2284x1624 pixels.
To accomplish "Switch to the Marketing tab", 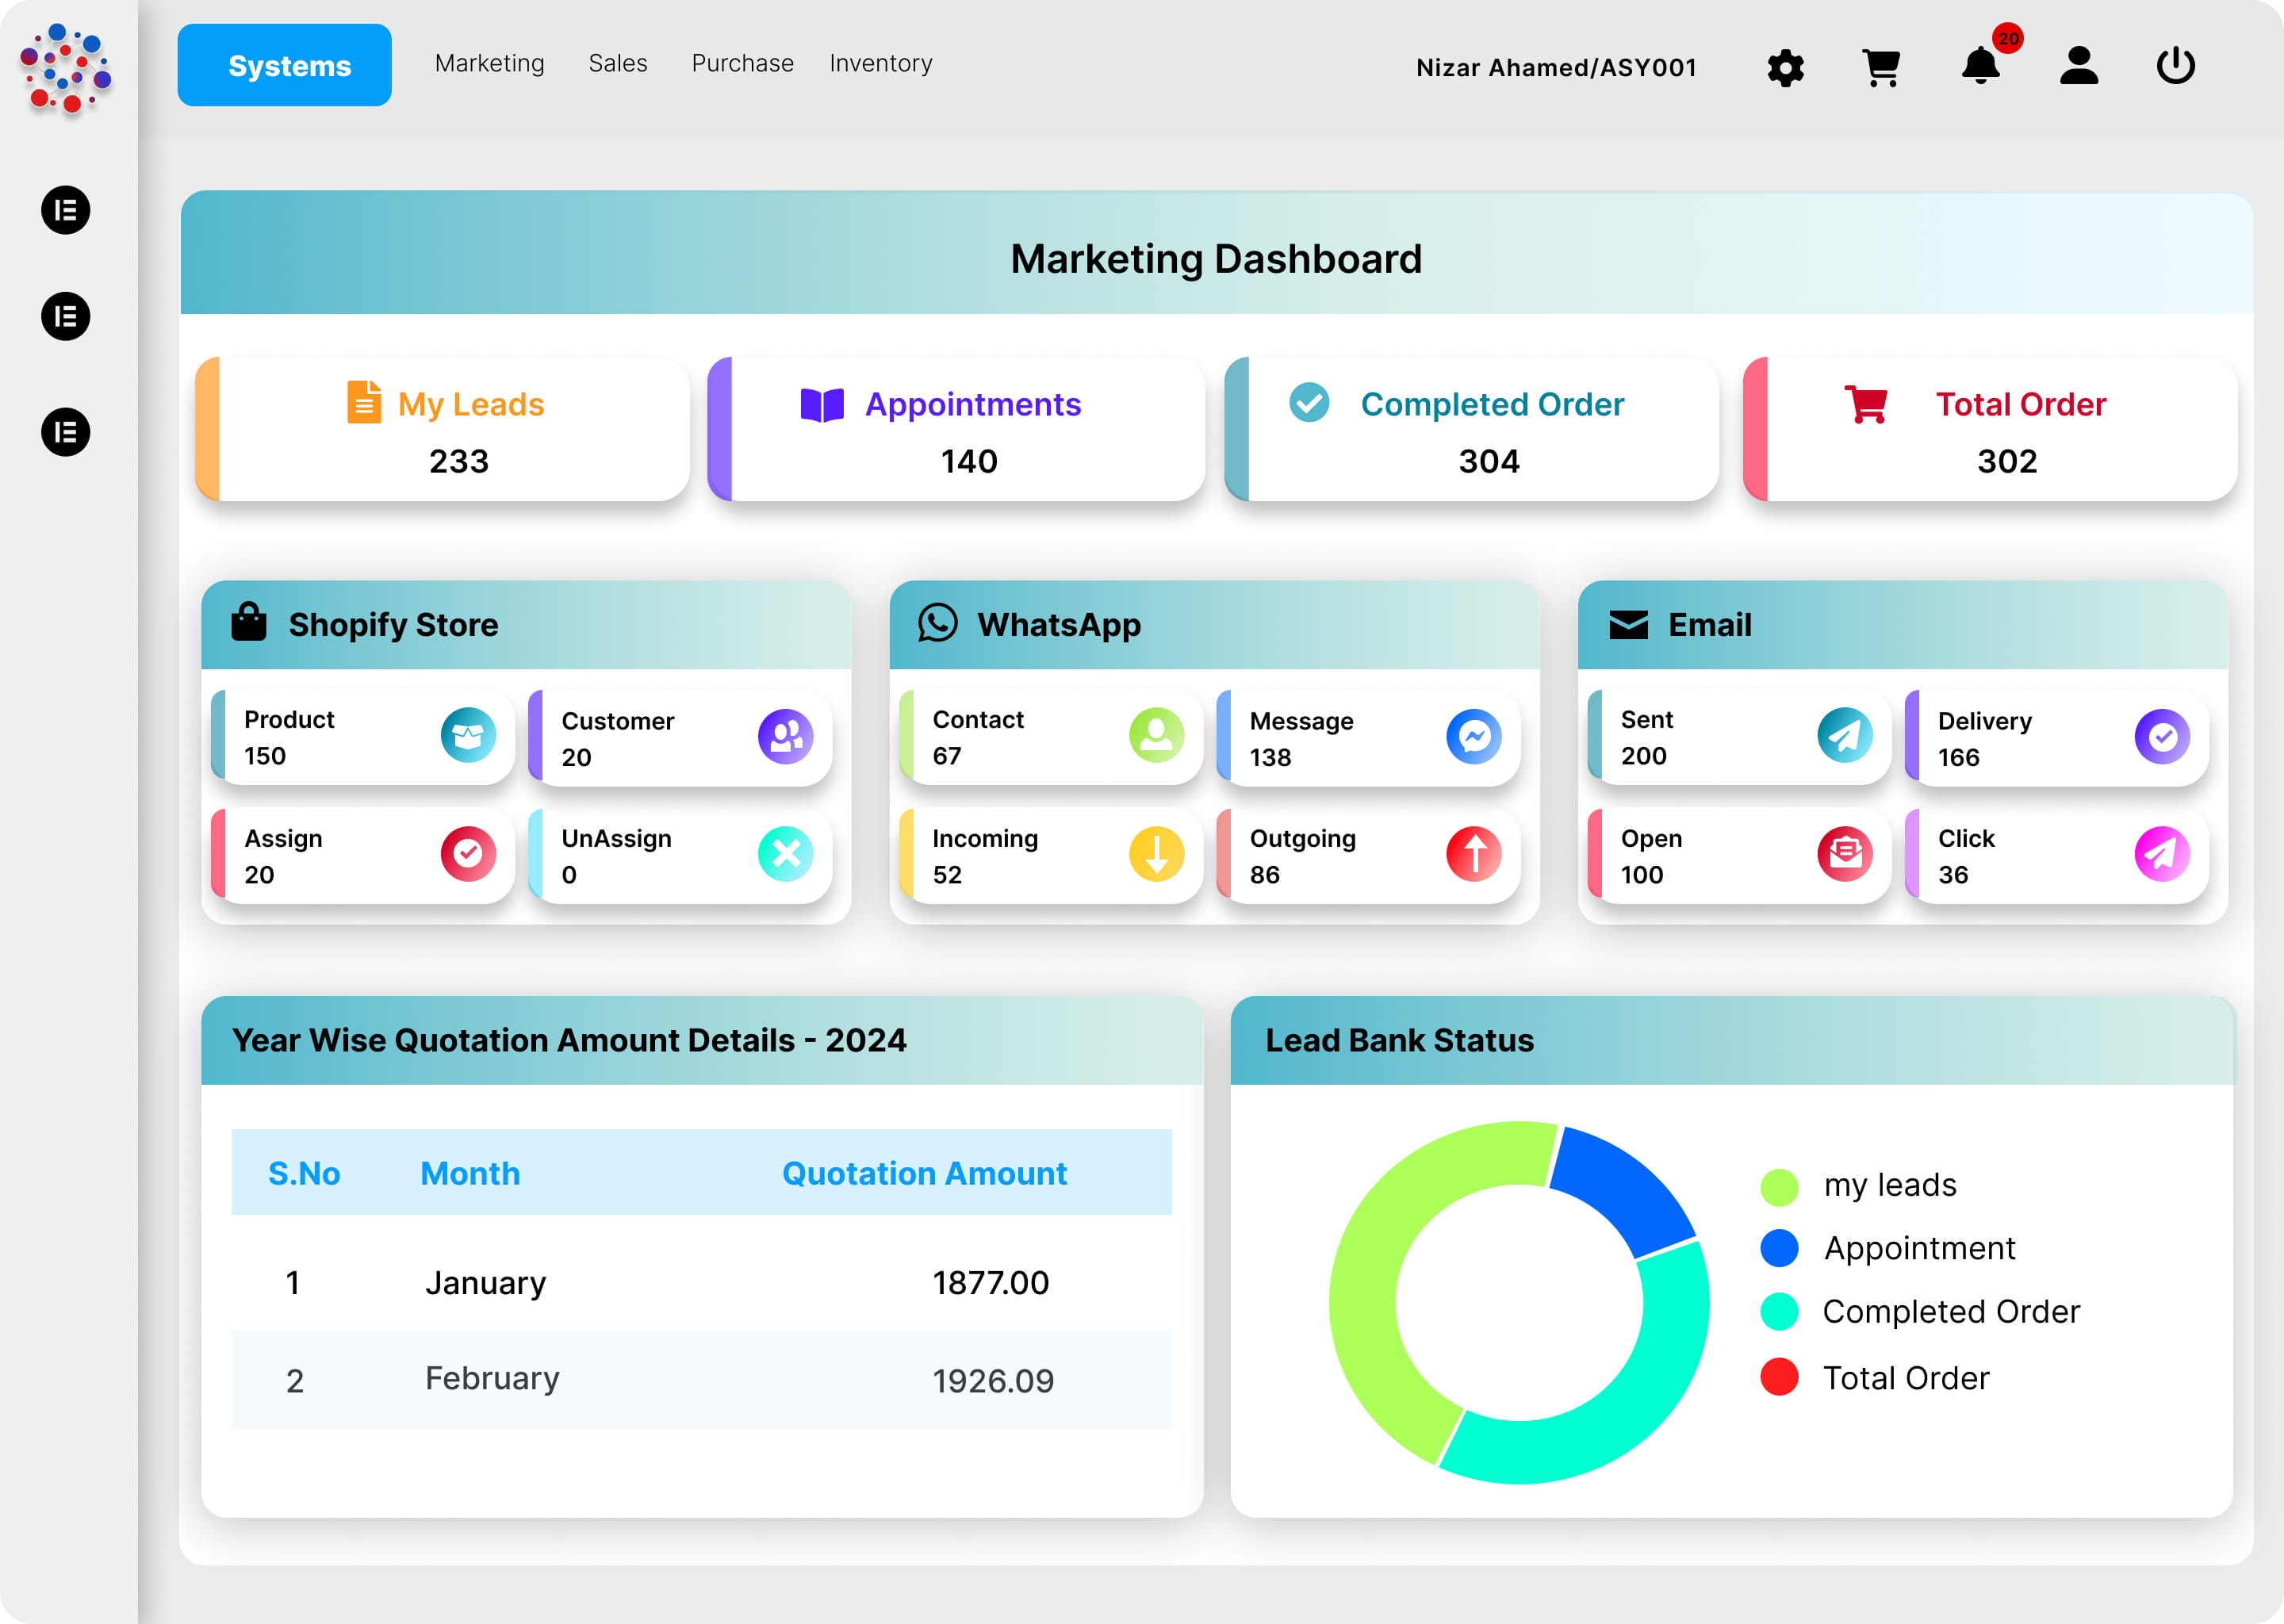I will [x=489, y=63].
